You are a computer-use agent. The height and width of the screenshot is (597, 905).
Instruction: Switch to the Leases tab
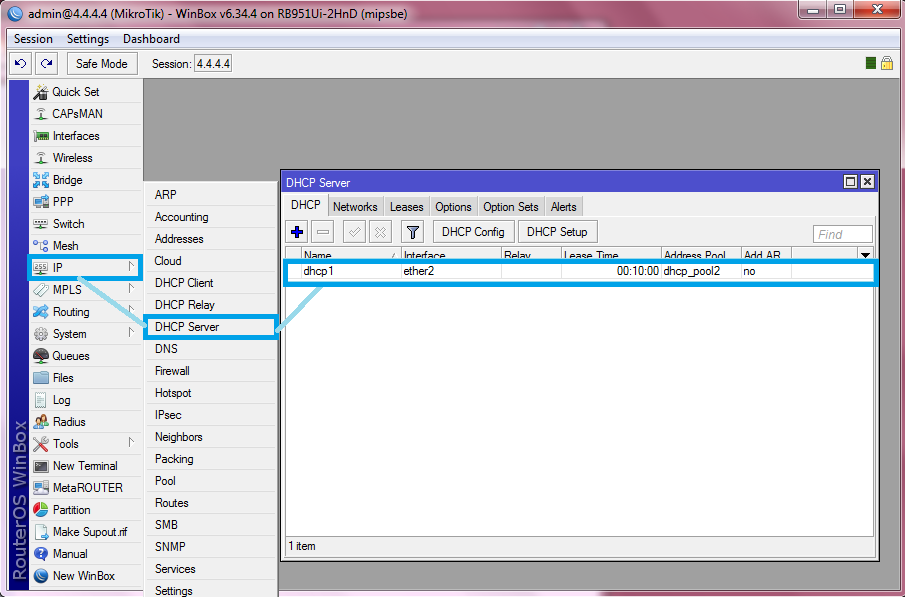pyautogui.click(x=406, y=207)
